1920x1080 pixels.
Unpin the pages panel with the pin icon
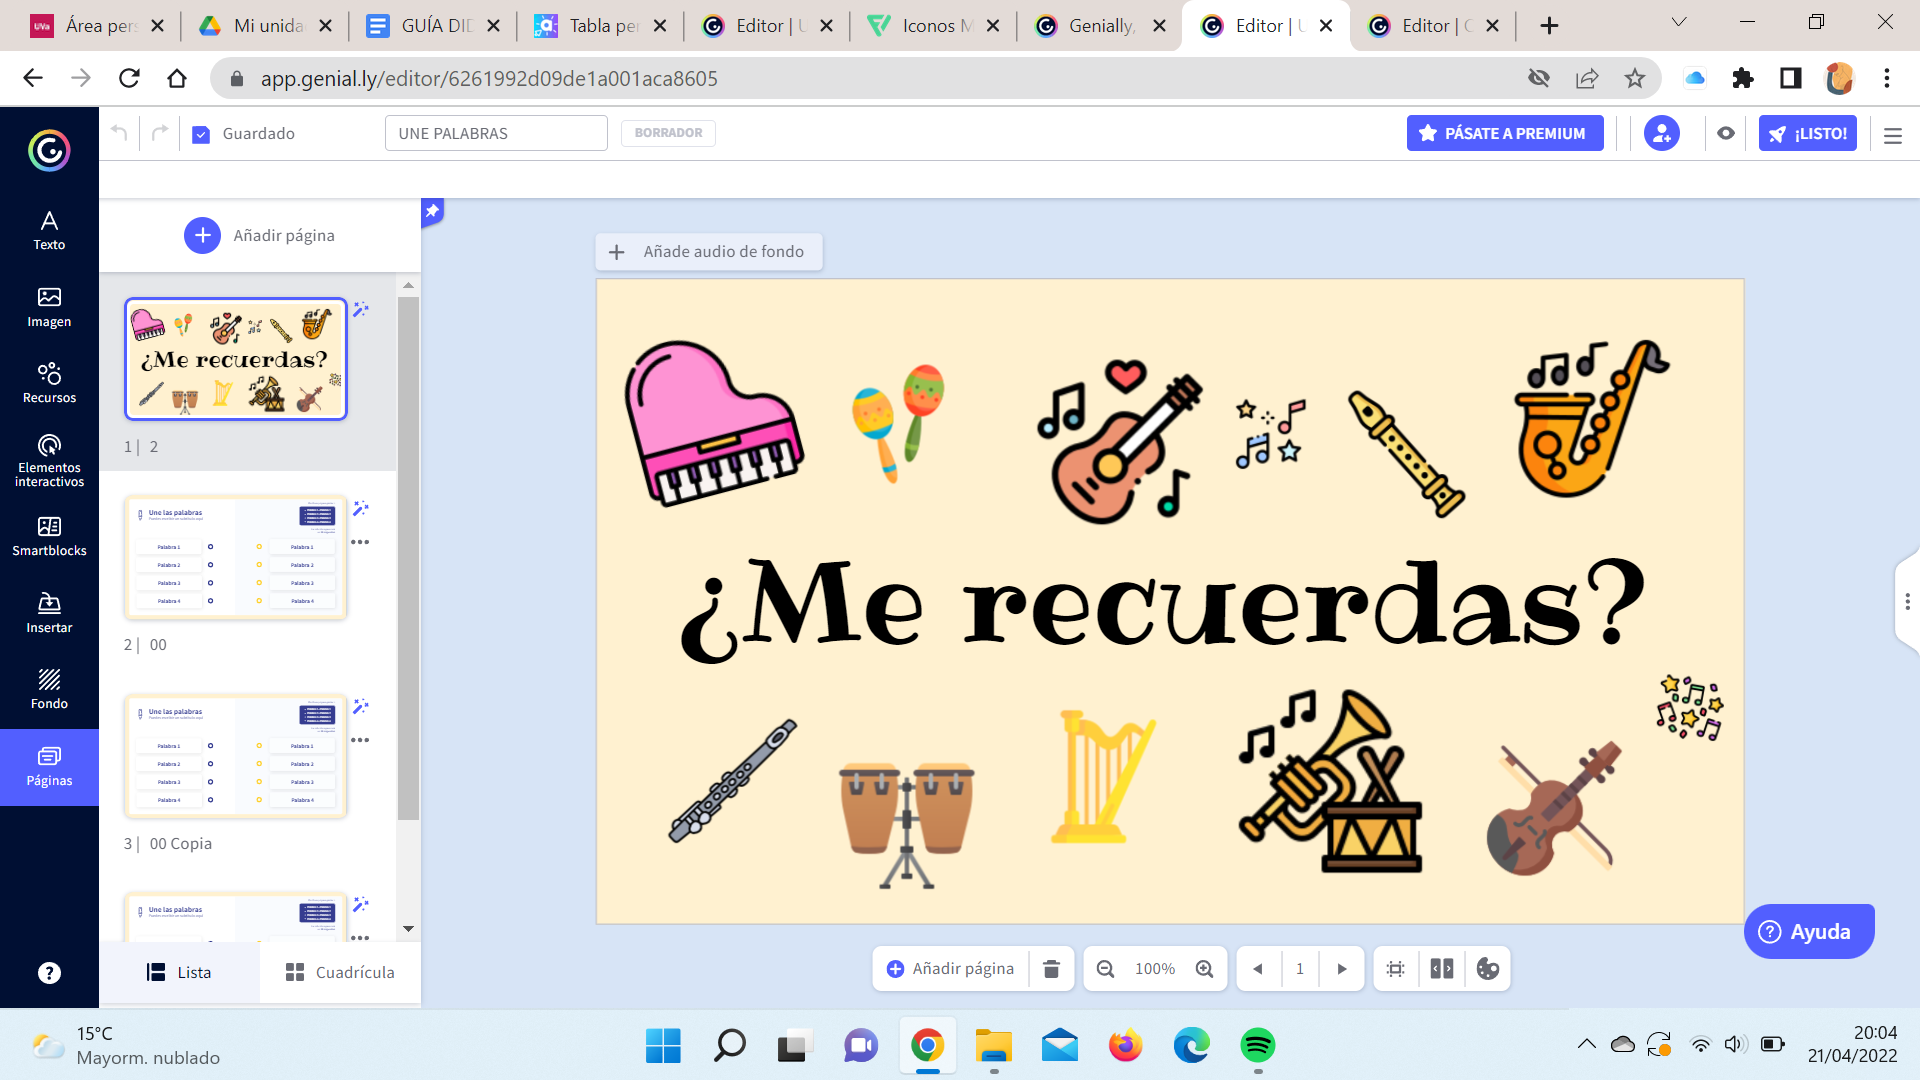tap(432, 211)
